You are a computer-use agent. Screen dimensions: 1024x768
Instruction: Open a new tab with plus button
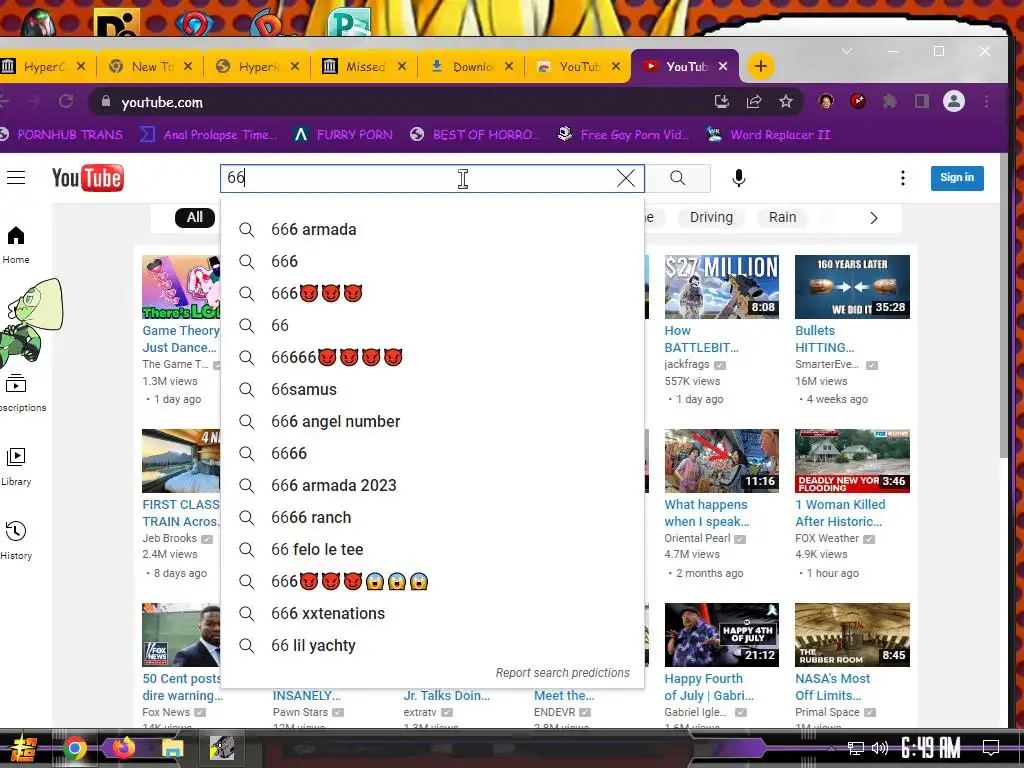tap(760, 66)
